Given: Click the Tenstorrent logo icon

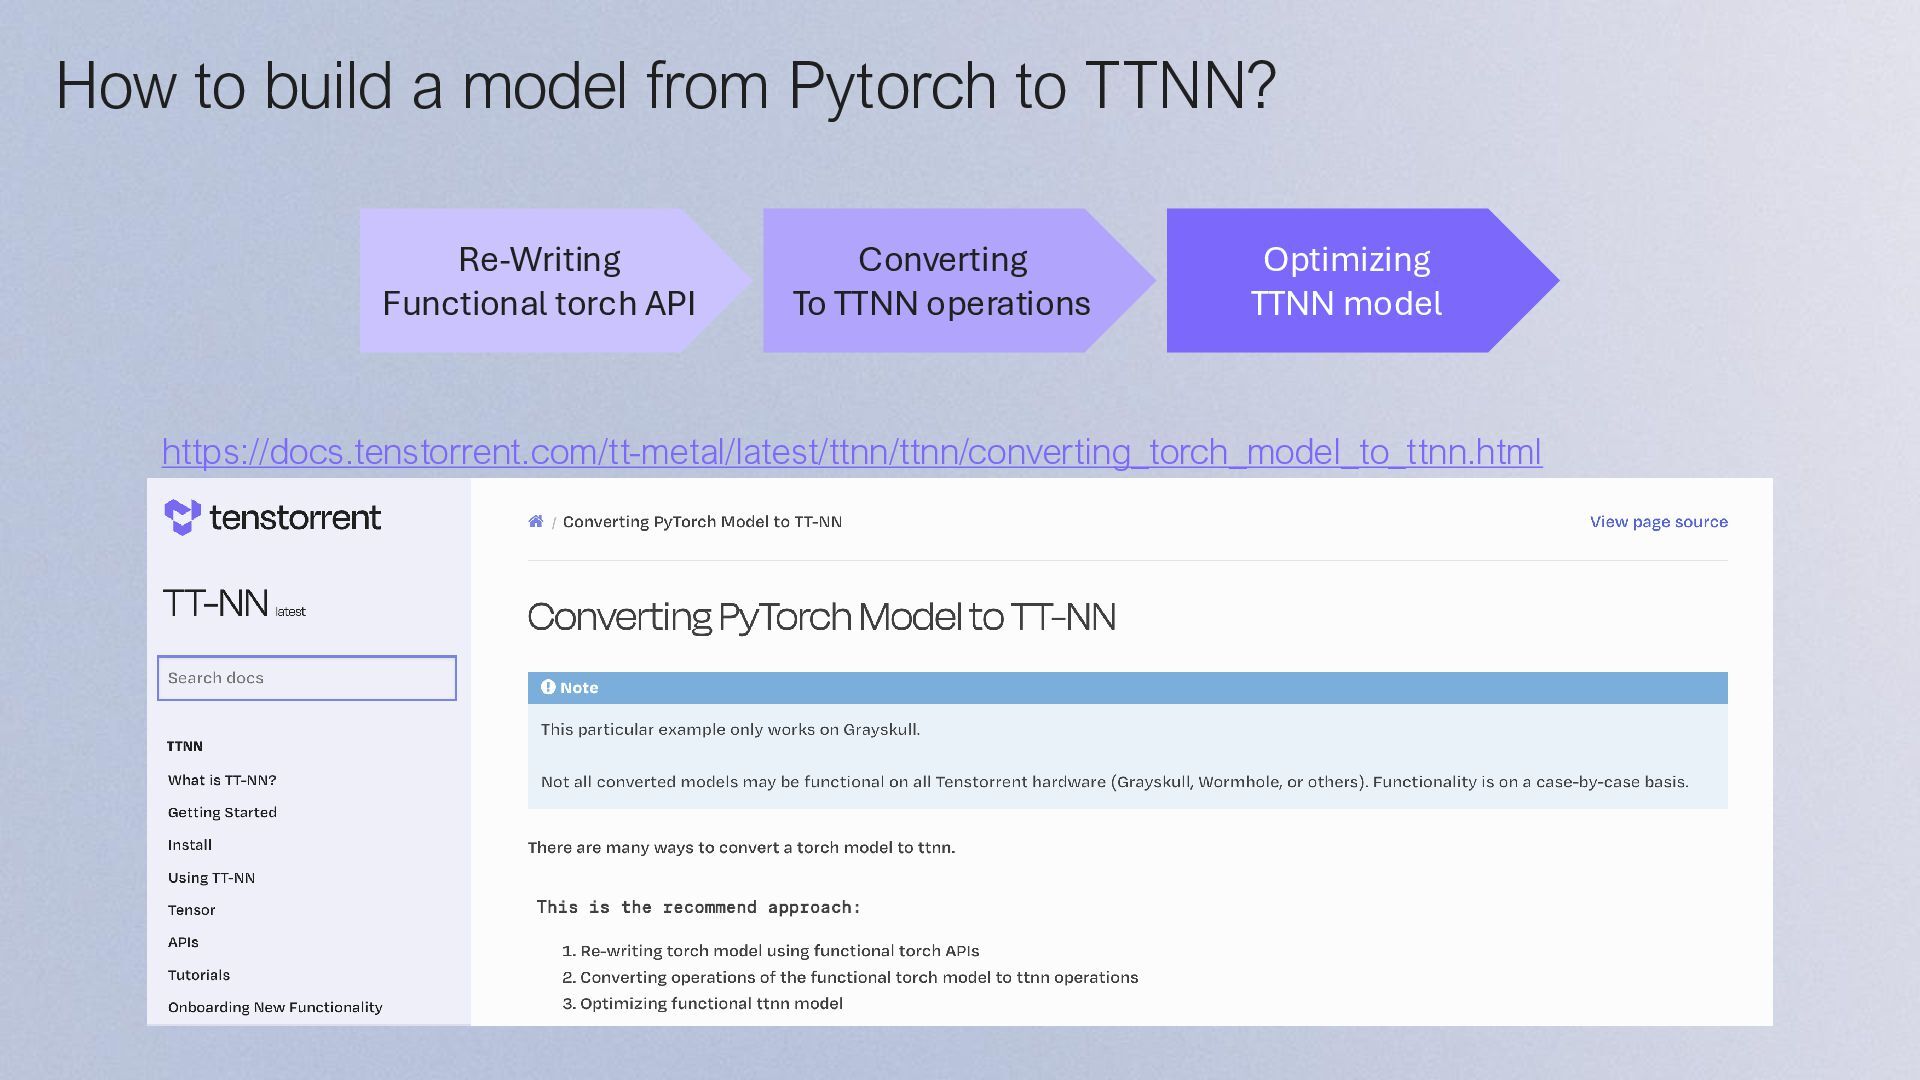Looking at the screenshot, I should (x=182, y=517).
